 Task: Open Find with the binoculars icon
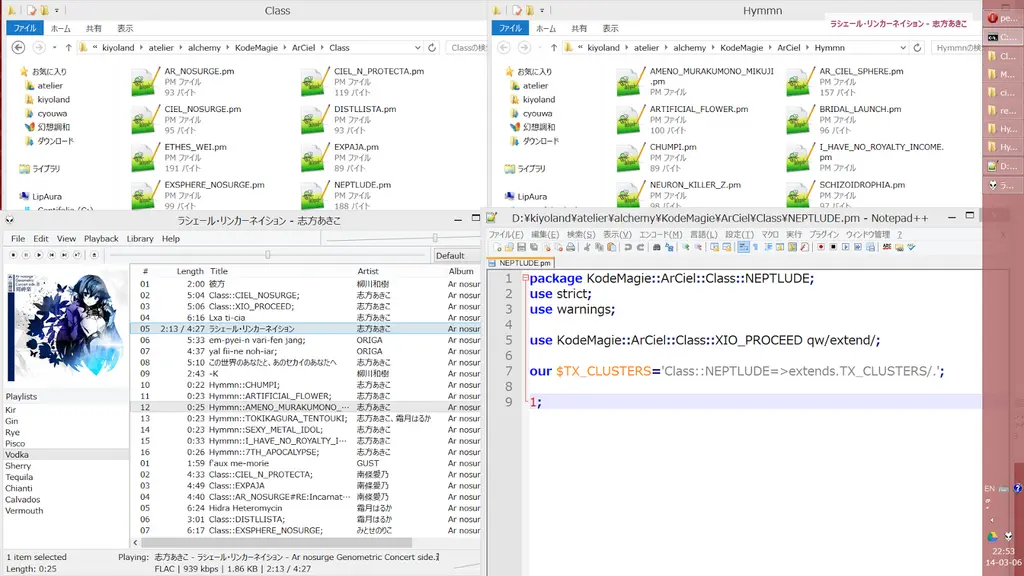[656, 248]
